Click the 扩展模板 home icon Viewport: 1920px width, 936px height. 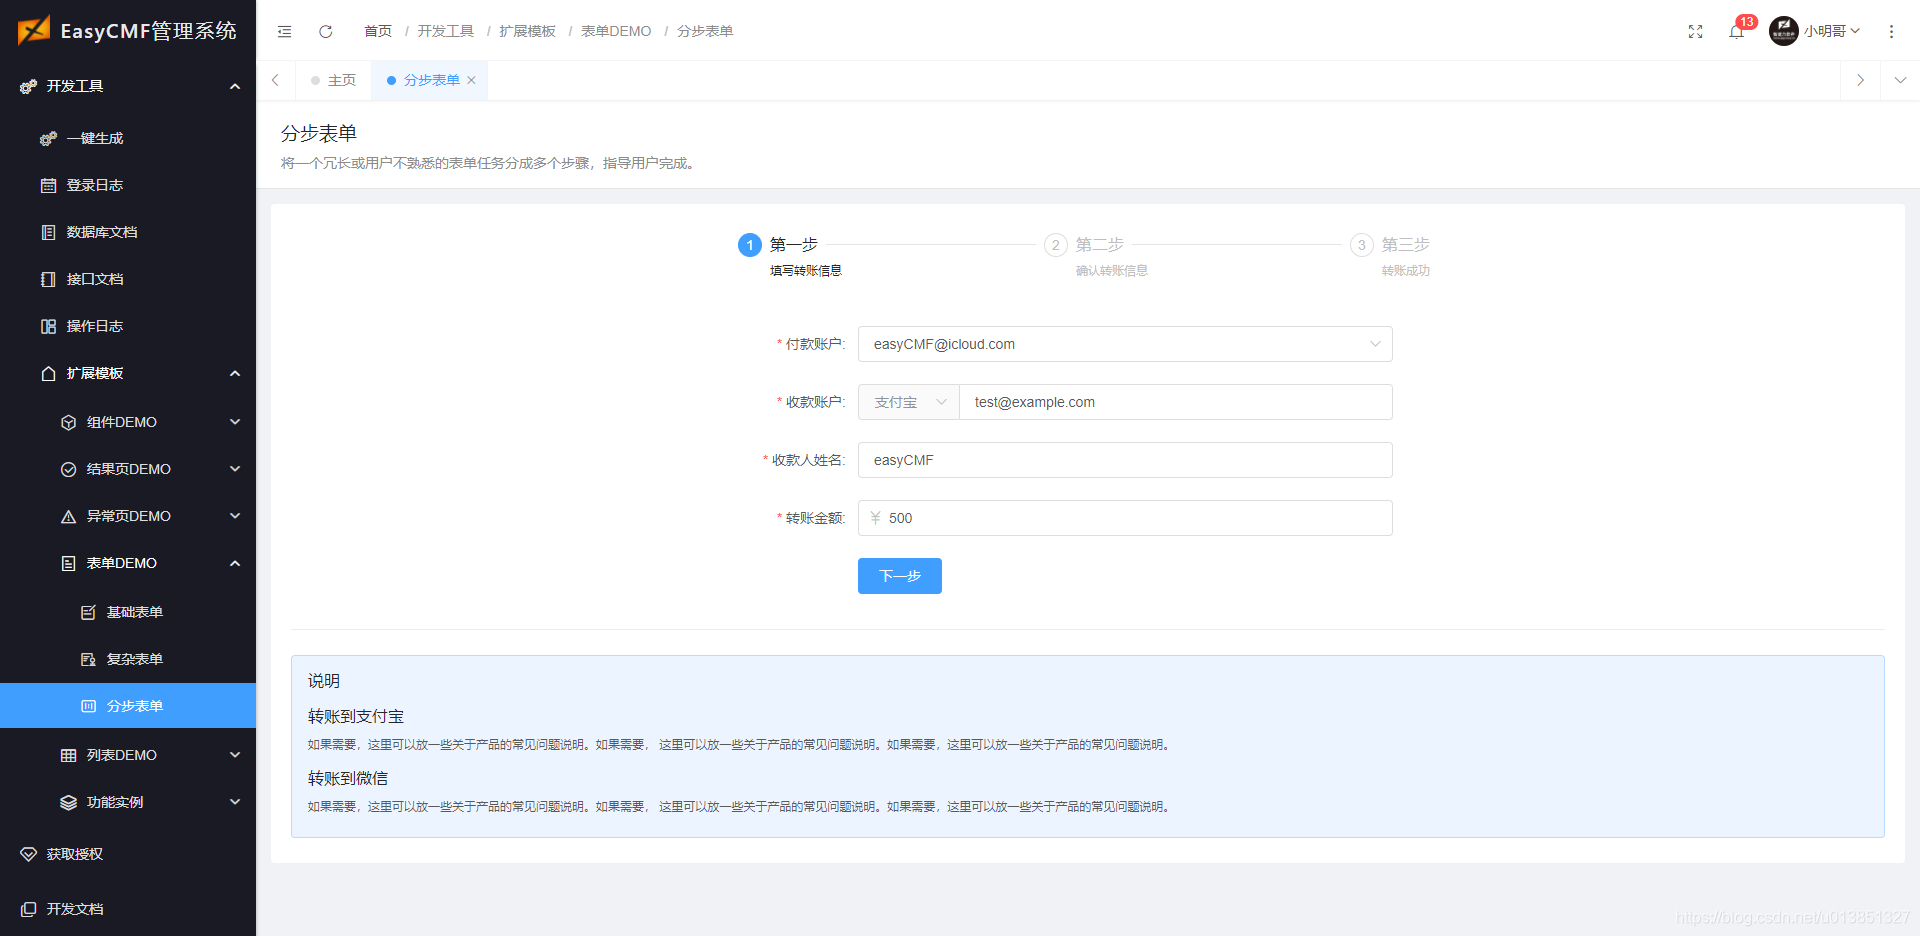click(48, 374)
